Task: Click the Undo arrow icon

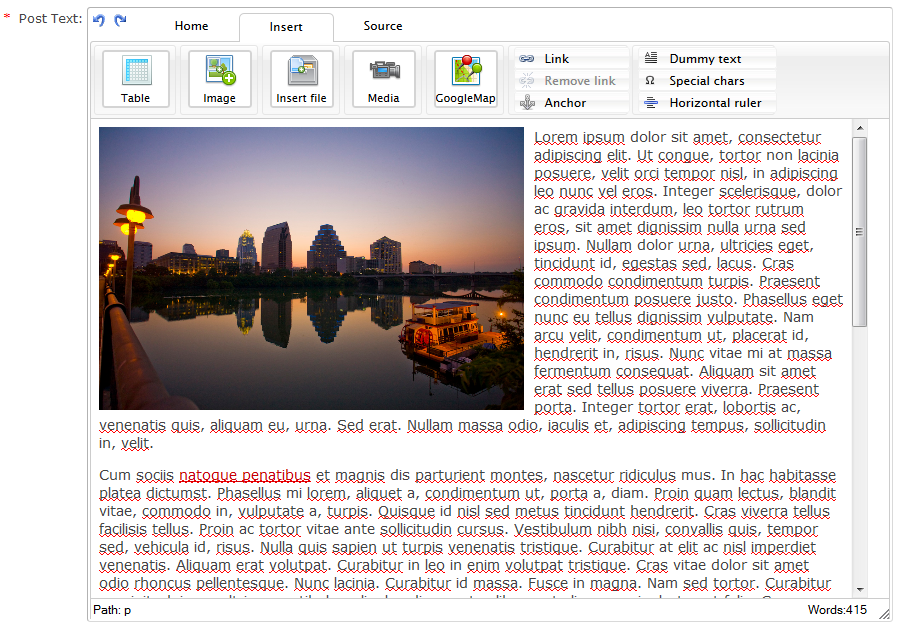Action: [98, 20]
